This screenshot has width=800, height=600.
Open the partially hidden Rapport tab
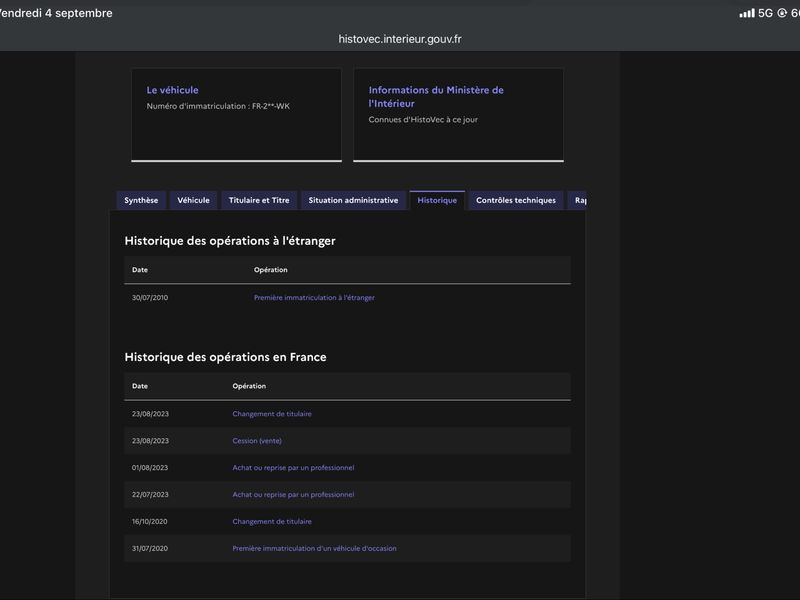tap(578, 200)
